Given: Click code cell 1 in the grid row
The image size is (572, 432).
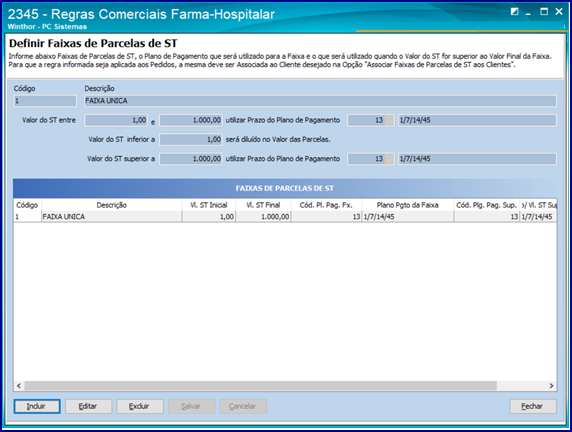Looking at the screenshot, I should [27, 217].
